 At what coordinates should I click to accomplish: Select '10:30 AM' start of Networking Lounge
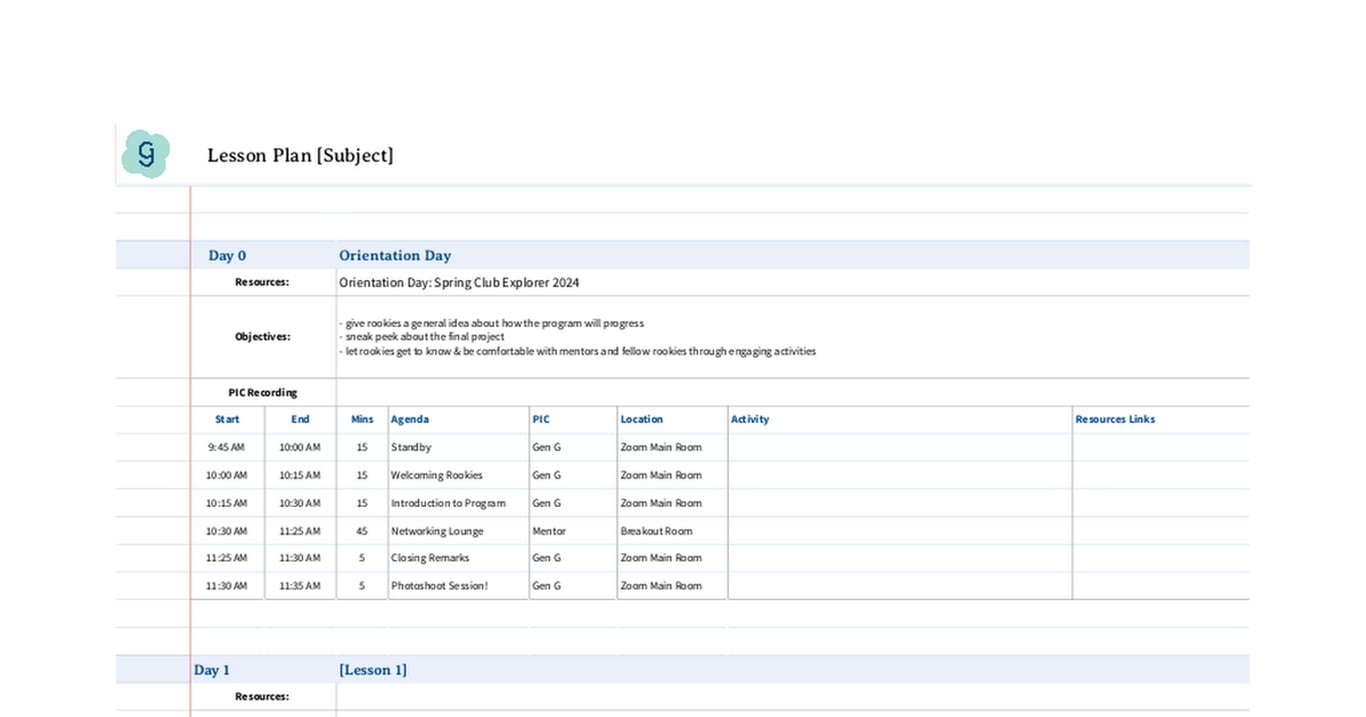tap(226, 531)
